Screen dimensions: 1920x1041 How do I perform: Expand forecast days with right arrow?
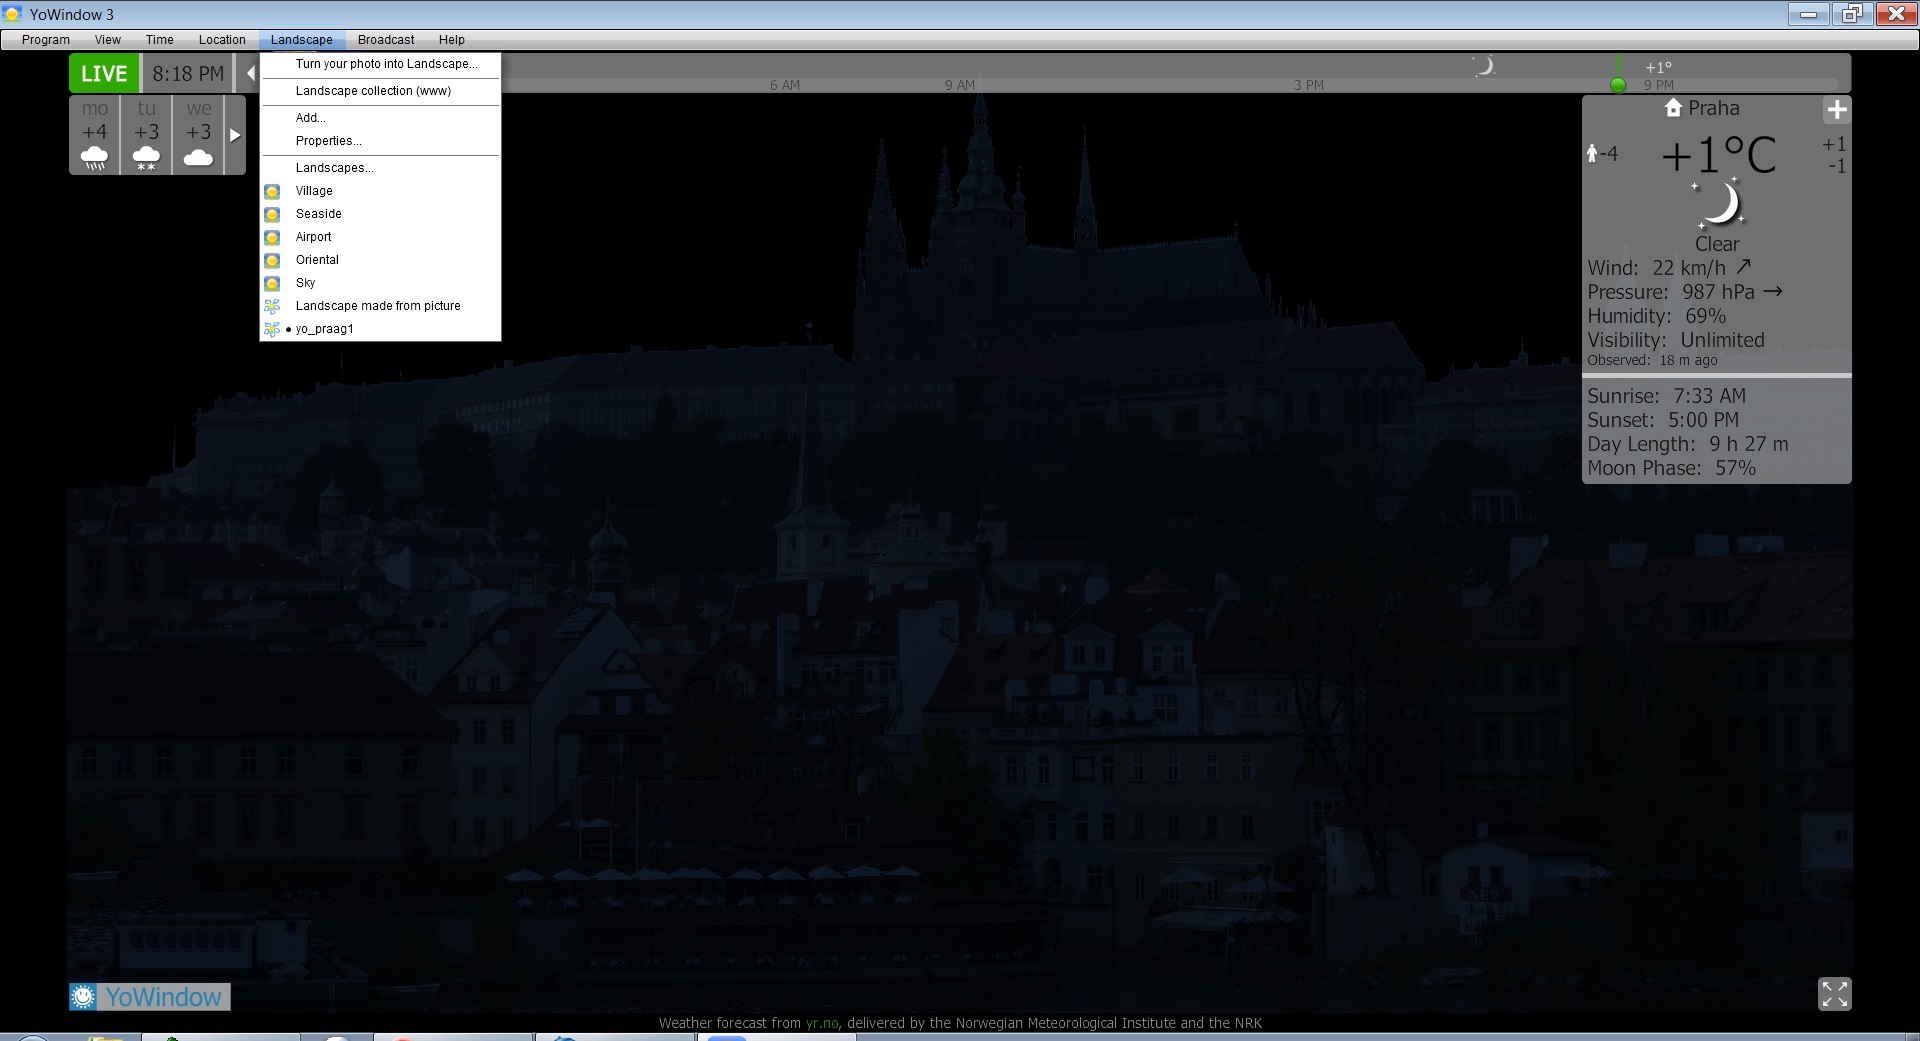pyautogui.click(x=235, y=135)
